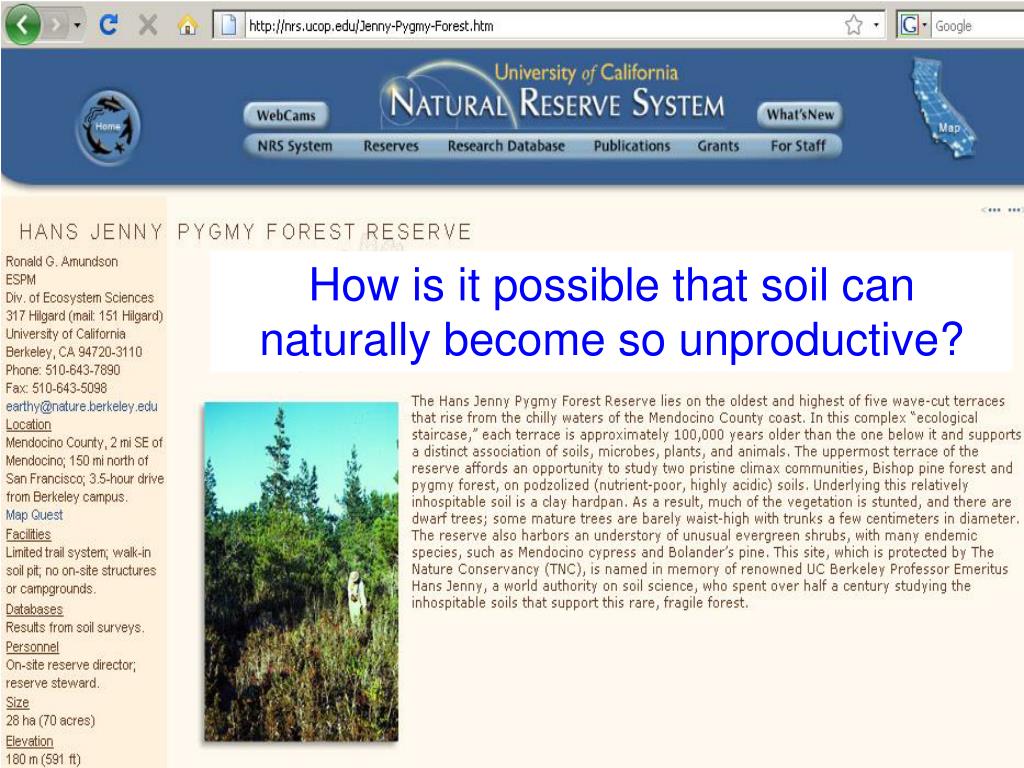Open the address bar dropdown arrow beside star
Screen dimensions: 1024x768
[876, 25]
